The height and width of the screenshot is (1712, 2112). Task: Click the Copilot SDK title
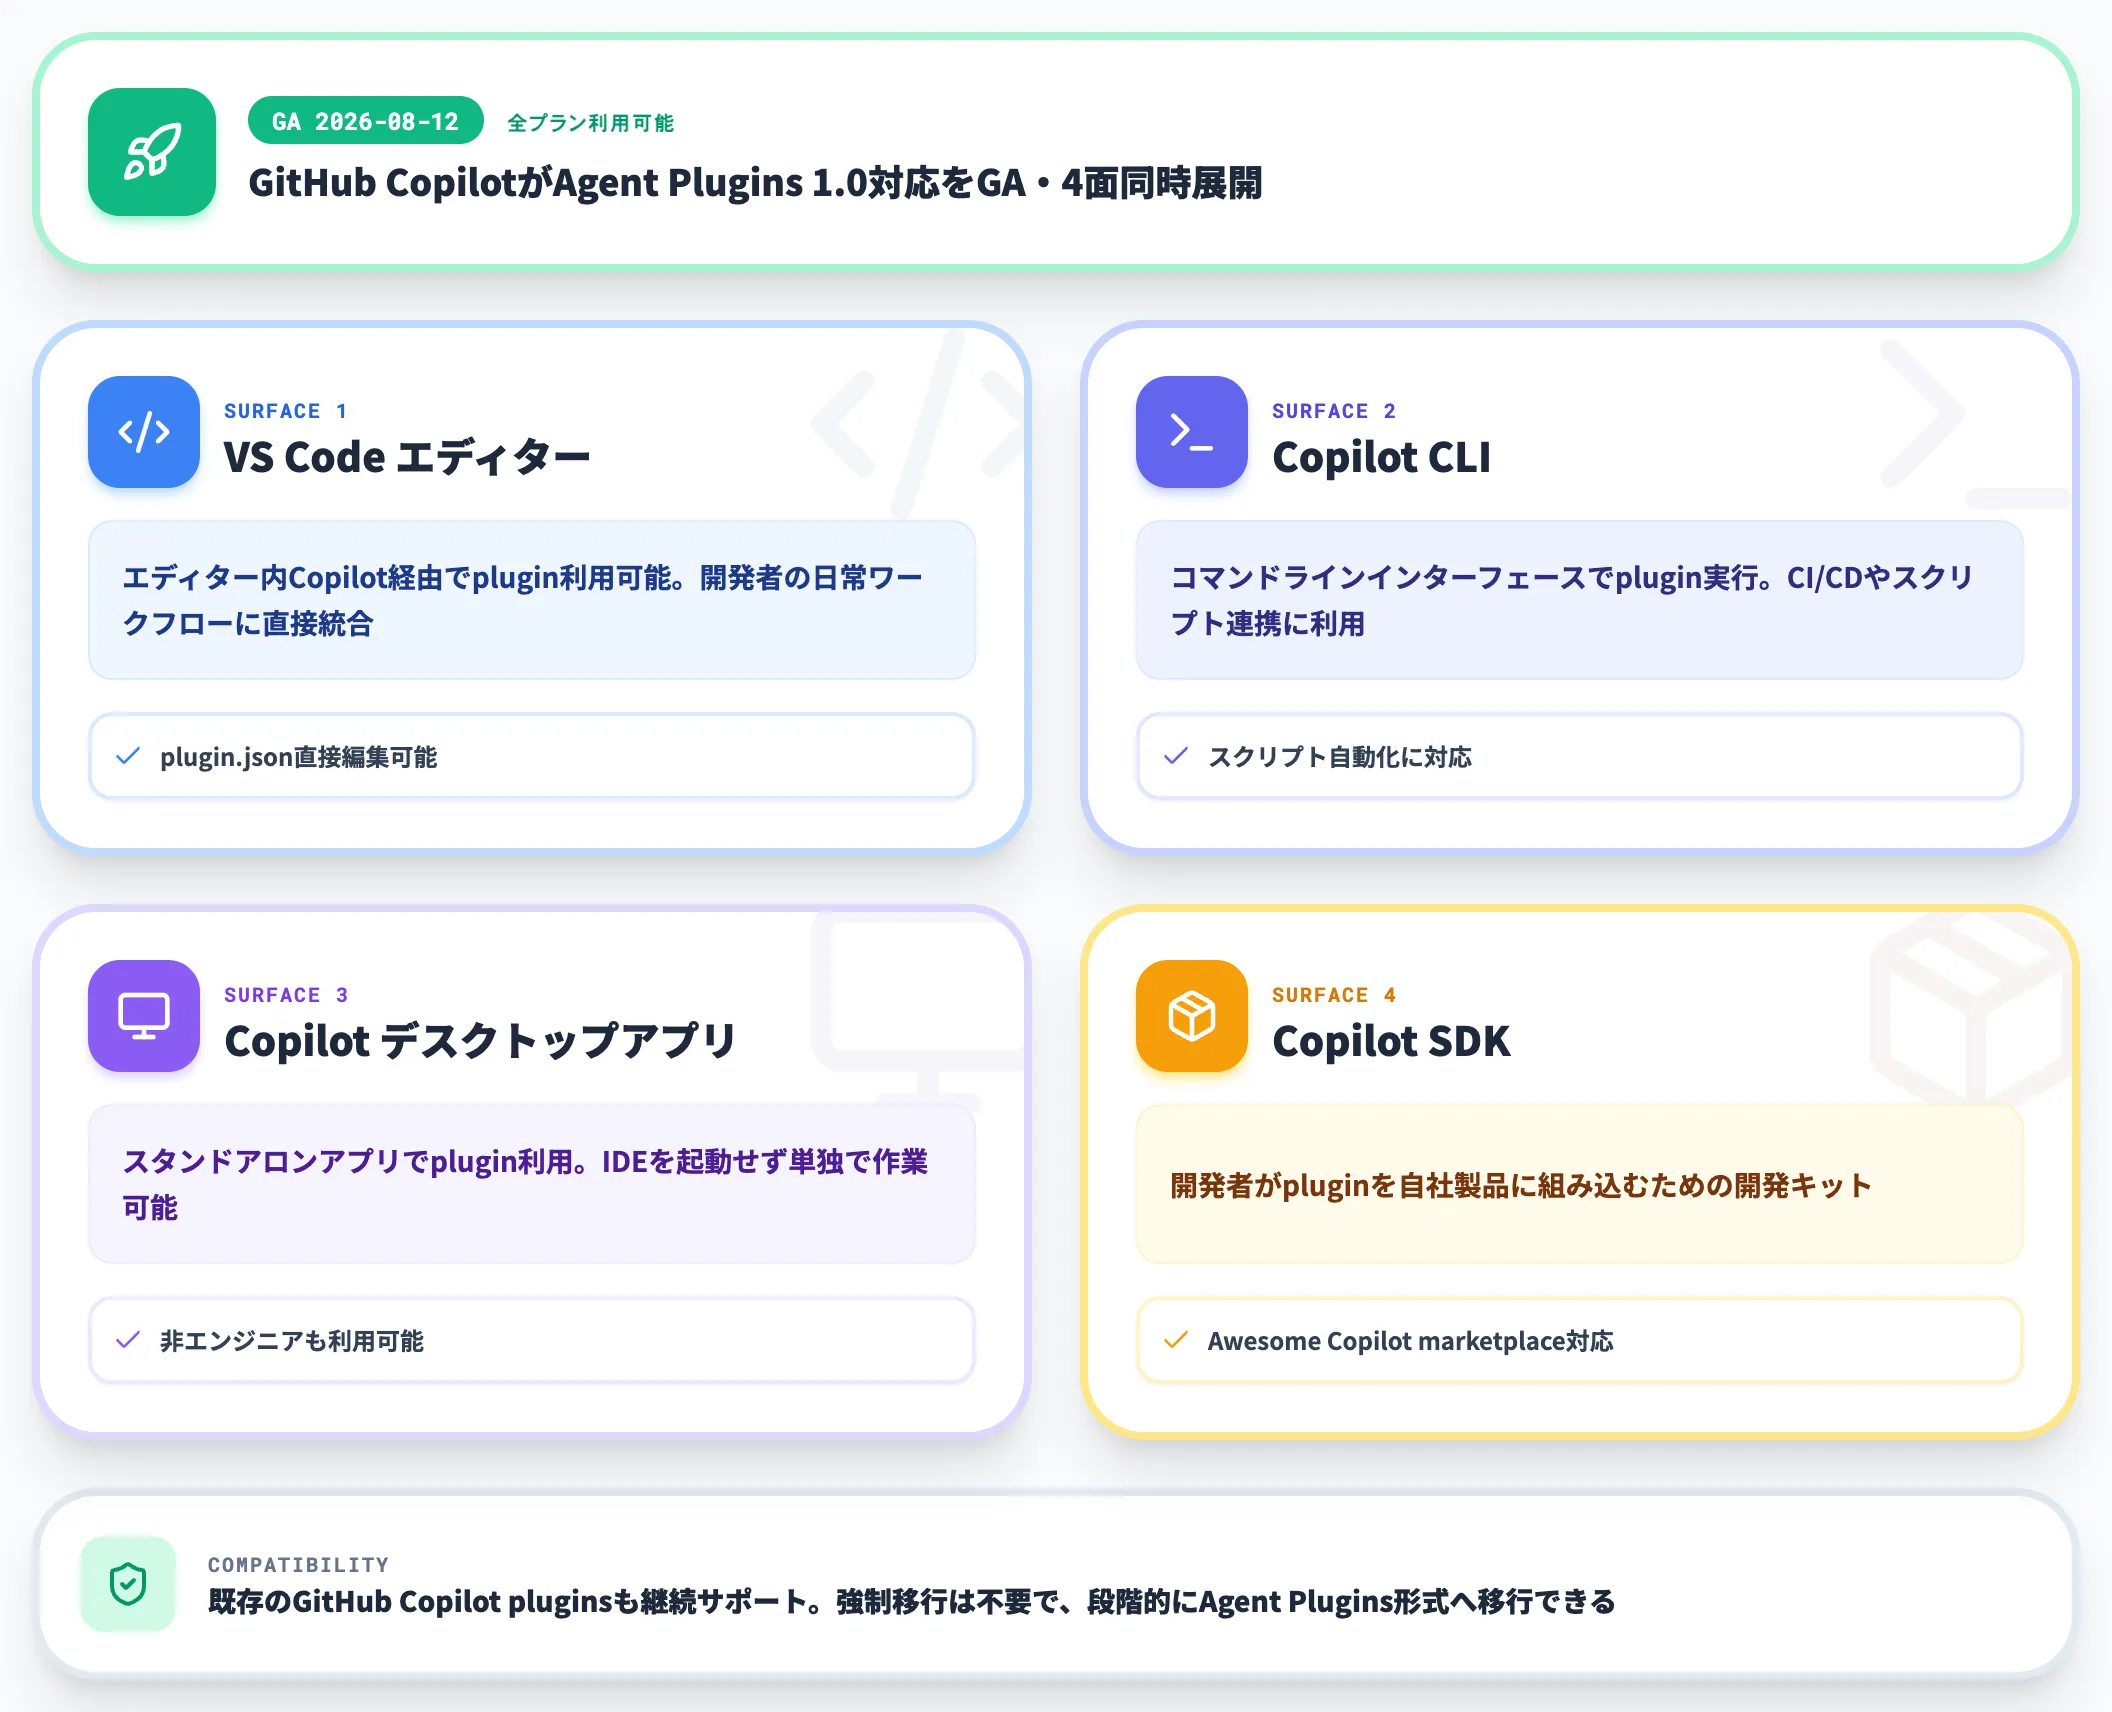(x=1391, y=1042)
